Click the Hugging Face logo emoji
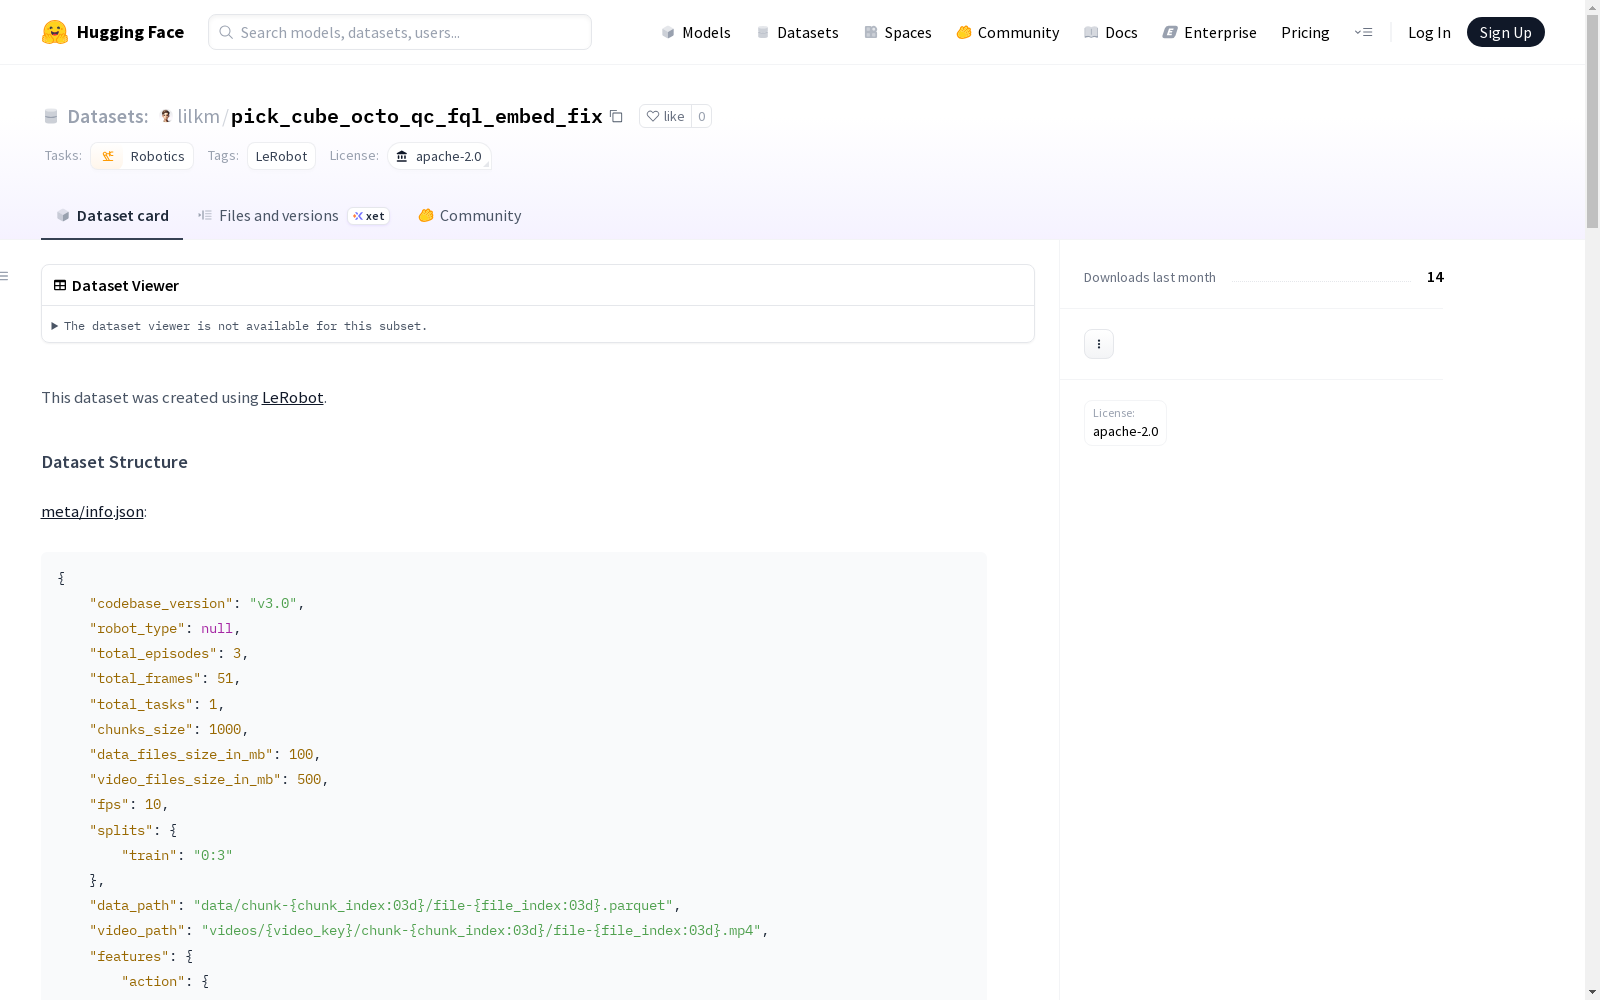 [55, 32]
